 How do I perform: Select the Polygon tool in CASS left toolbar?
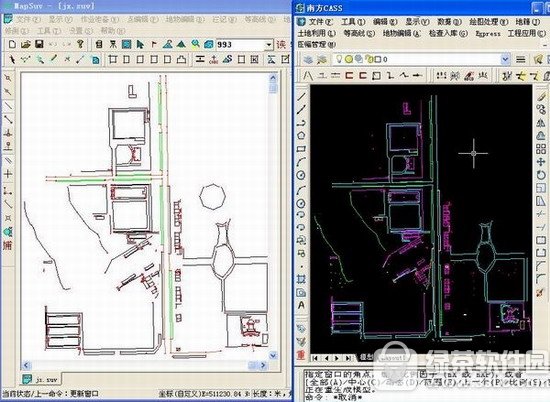click(x=301, y=135)
